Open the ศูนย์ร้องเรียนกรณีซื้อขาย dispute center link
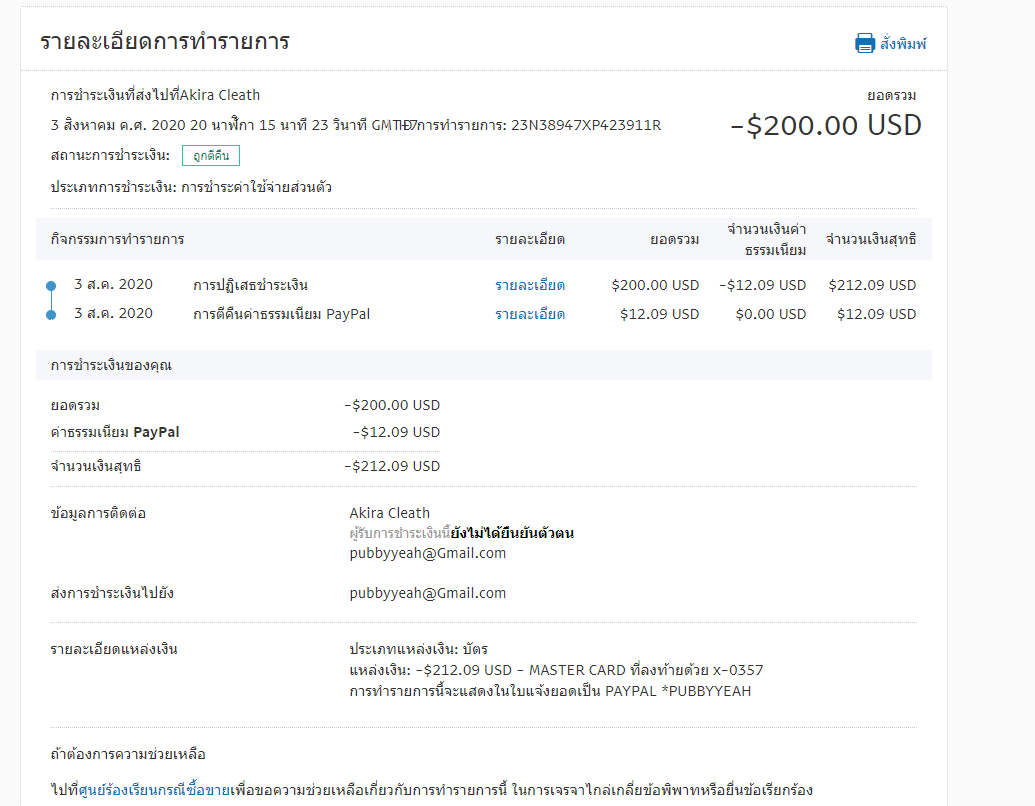Viewport: 1035px width, 806px height. pyautogui.click(x=148, y=790)
